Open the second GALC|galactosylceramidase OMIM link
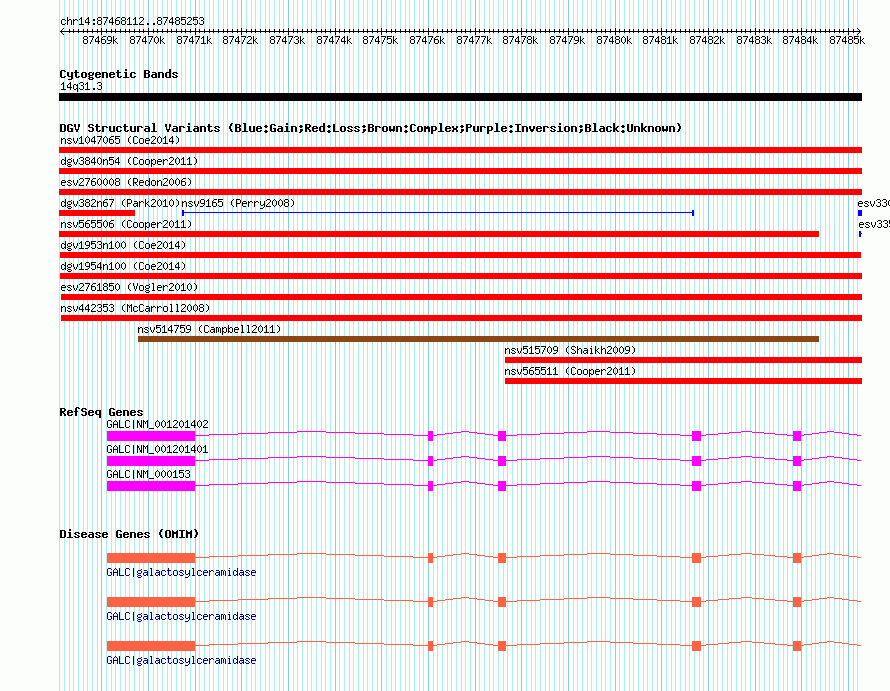The image size is (890, 691). point(181,616)
